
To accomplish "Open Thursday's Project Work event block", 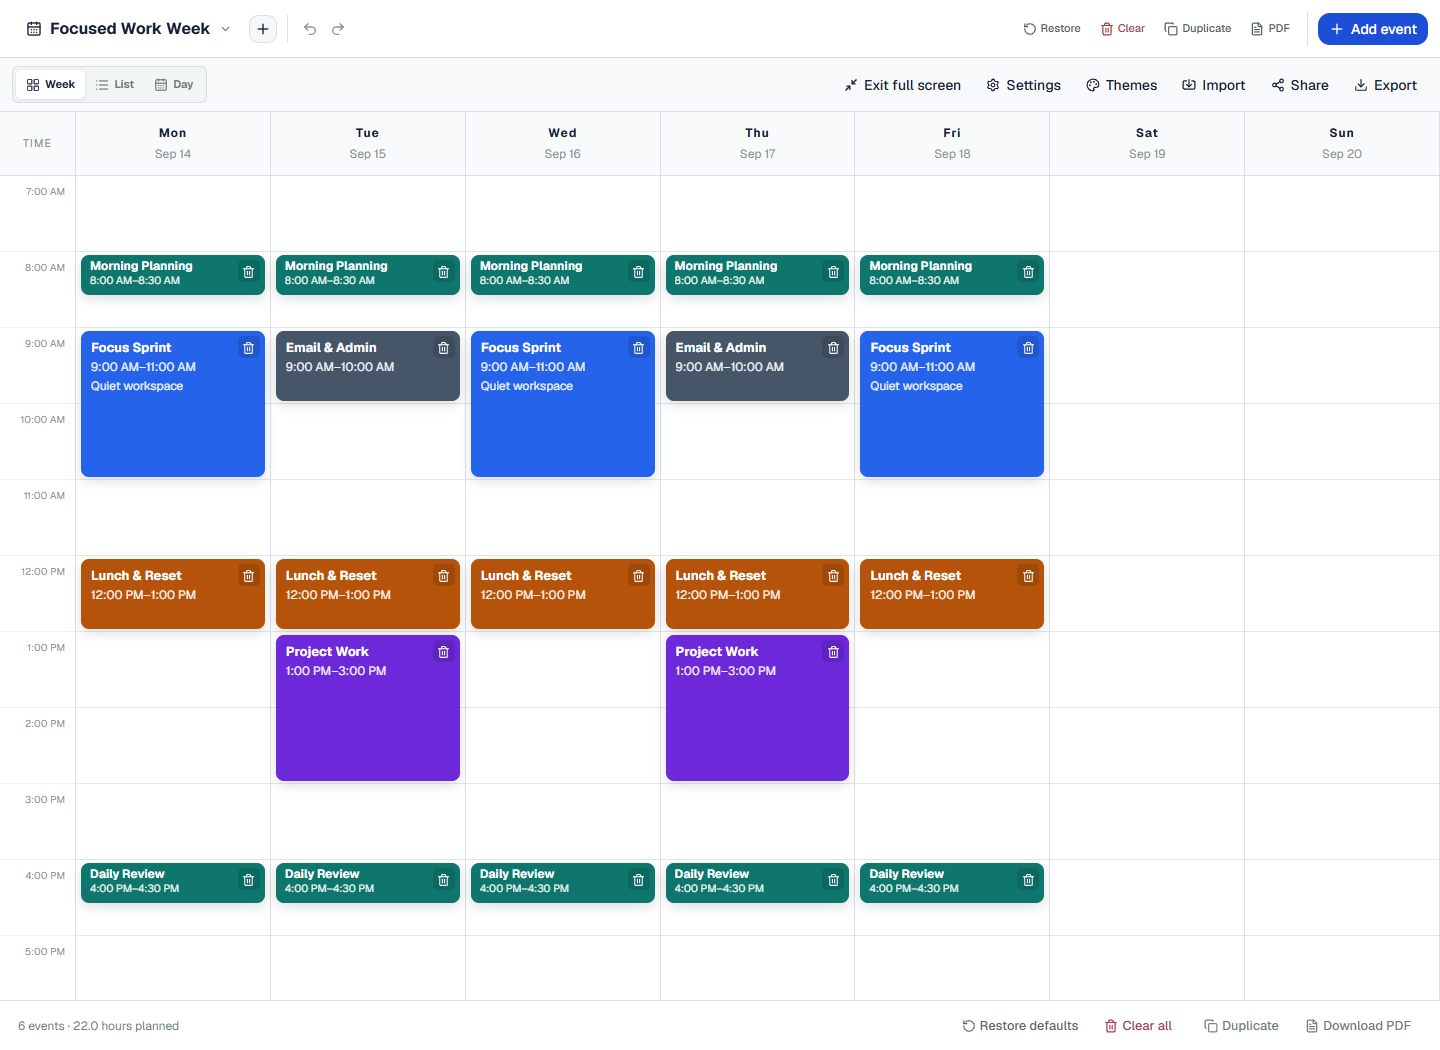I will [x=757, y=708].
